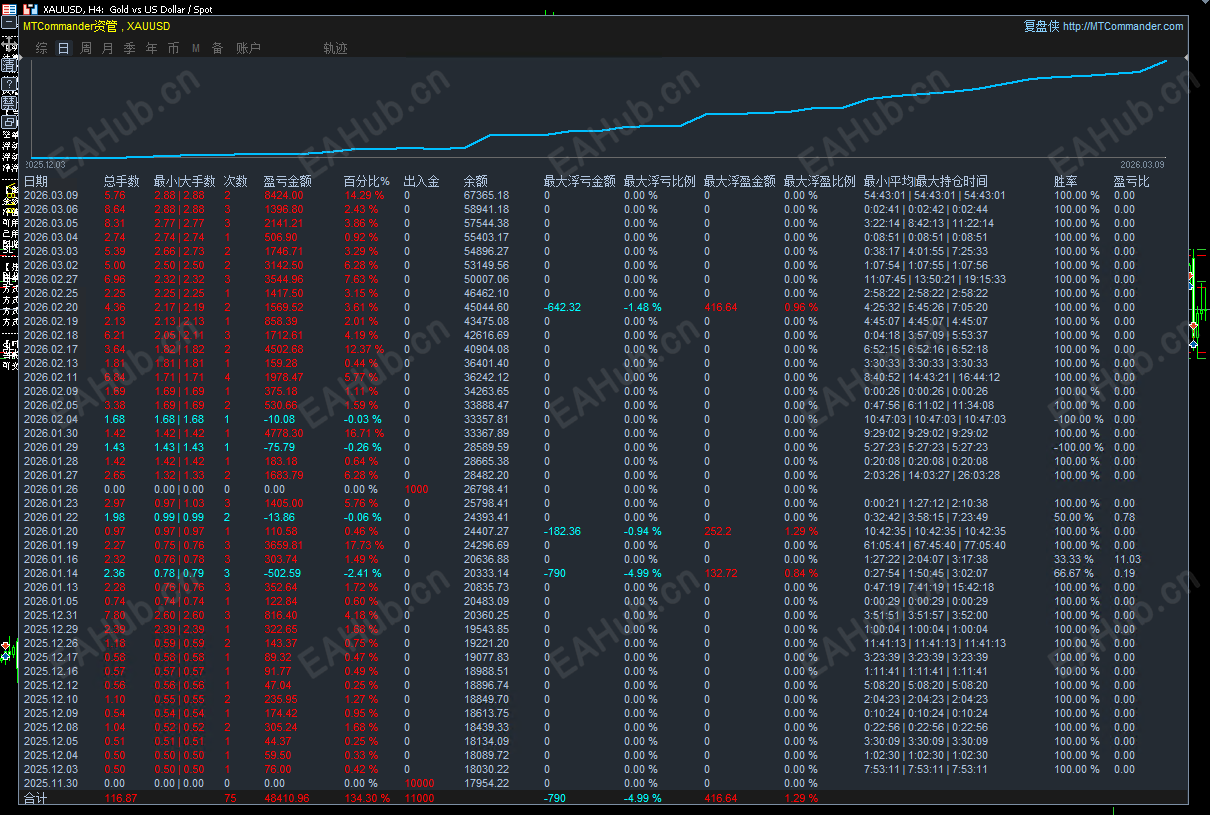Click the small arrow at chart's right edge
This screenshot has height=815, width=1210.
click(x=1186, y=58)
